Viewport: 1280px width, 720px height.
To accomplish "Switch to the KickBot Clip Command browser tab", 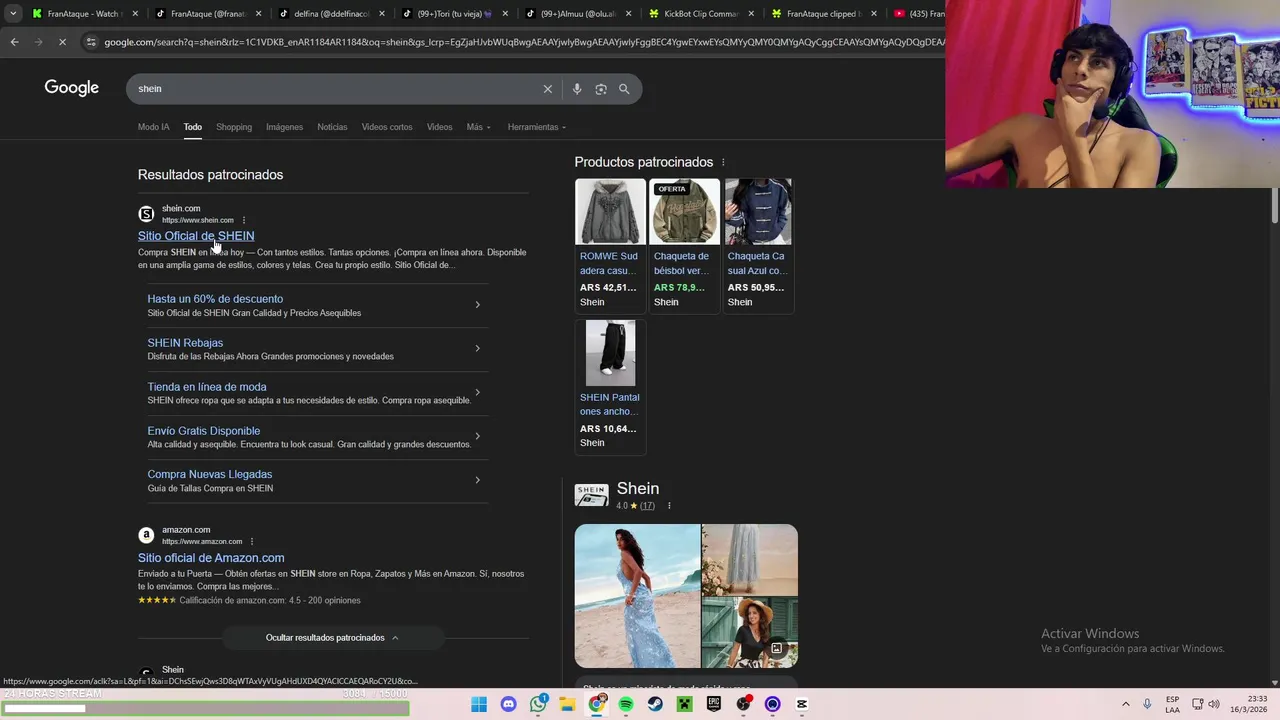I will 703,14.
